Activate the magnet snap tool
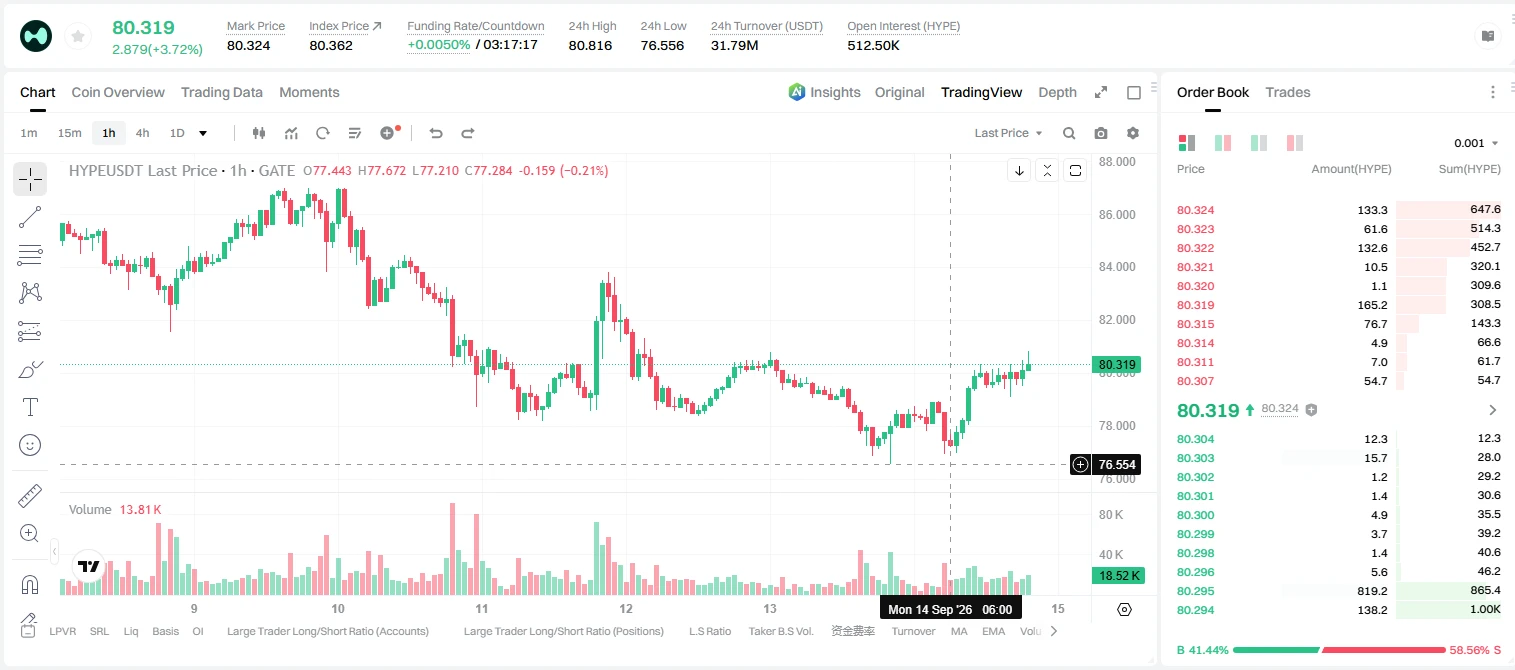The width and height of the screenshot is (1515, 670). (30, 585)
